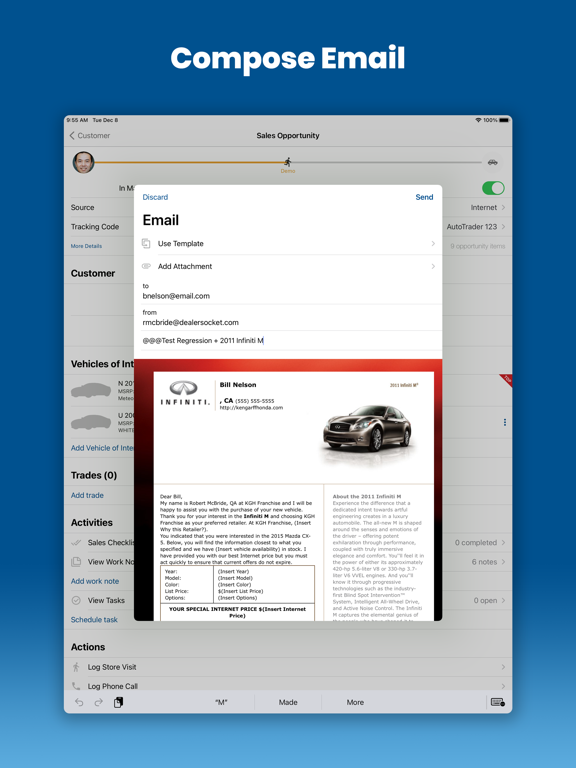Tap battery status icon
Image resolution: width=576 pixels, height=768 pixels.
[x=504, y=120]
